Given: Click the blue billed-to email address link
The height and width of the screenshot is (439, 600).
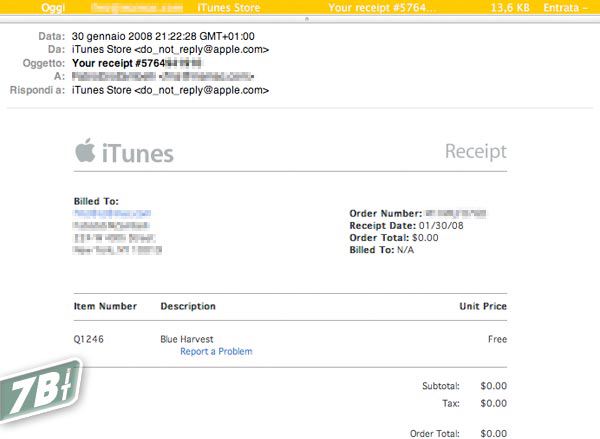Looking at the screenshot, I should point(112,213).
